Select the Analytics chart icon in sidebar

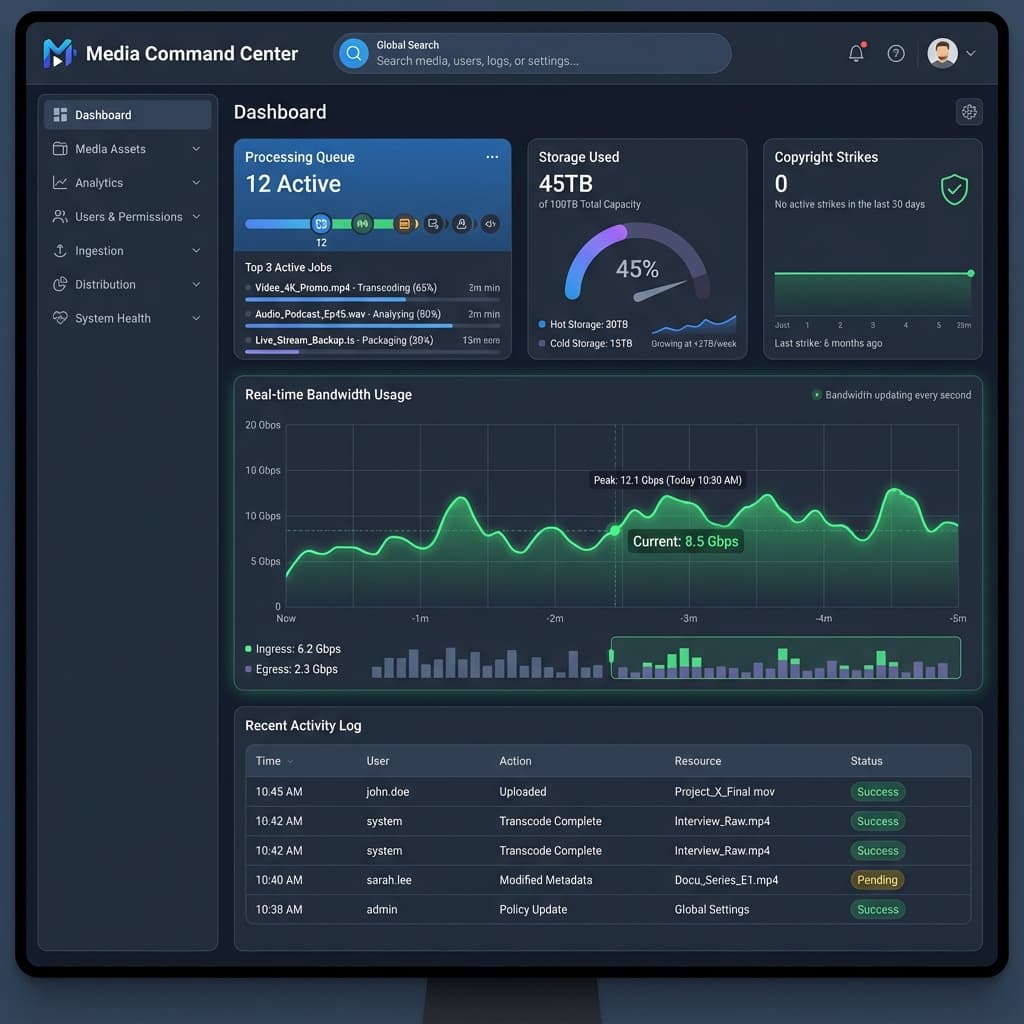[61, 182]
